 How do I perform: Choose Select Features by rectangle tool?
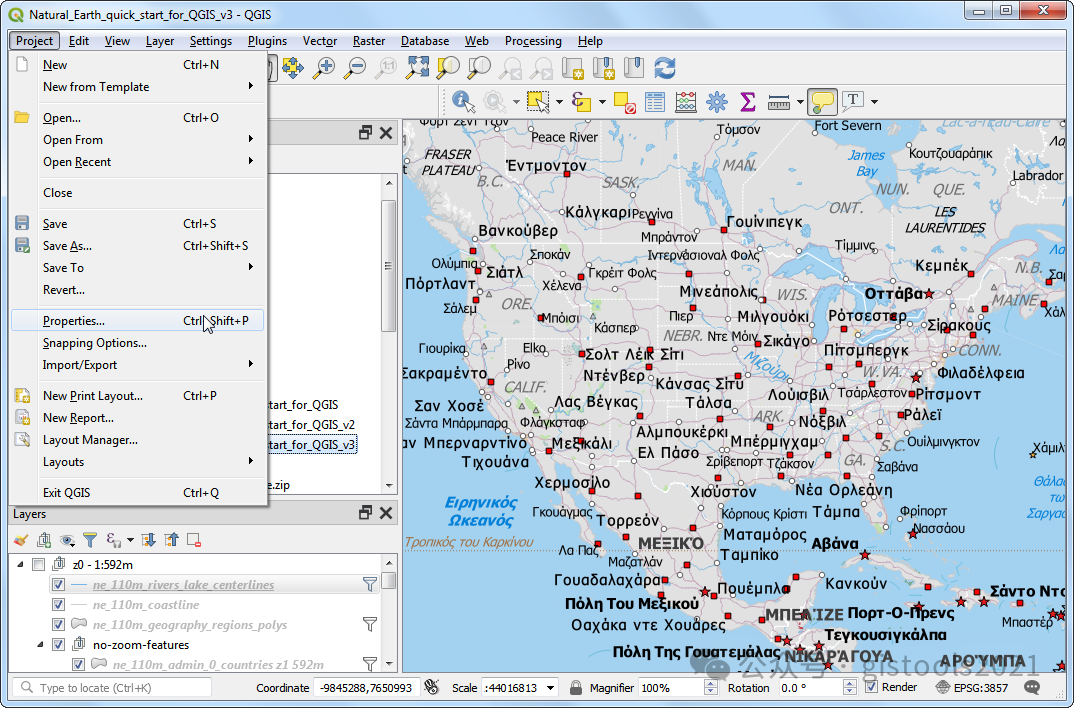coord(538,102)
